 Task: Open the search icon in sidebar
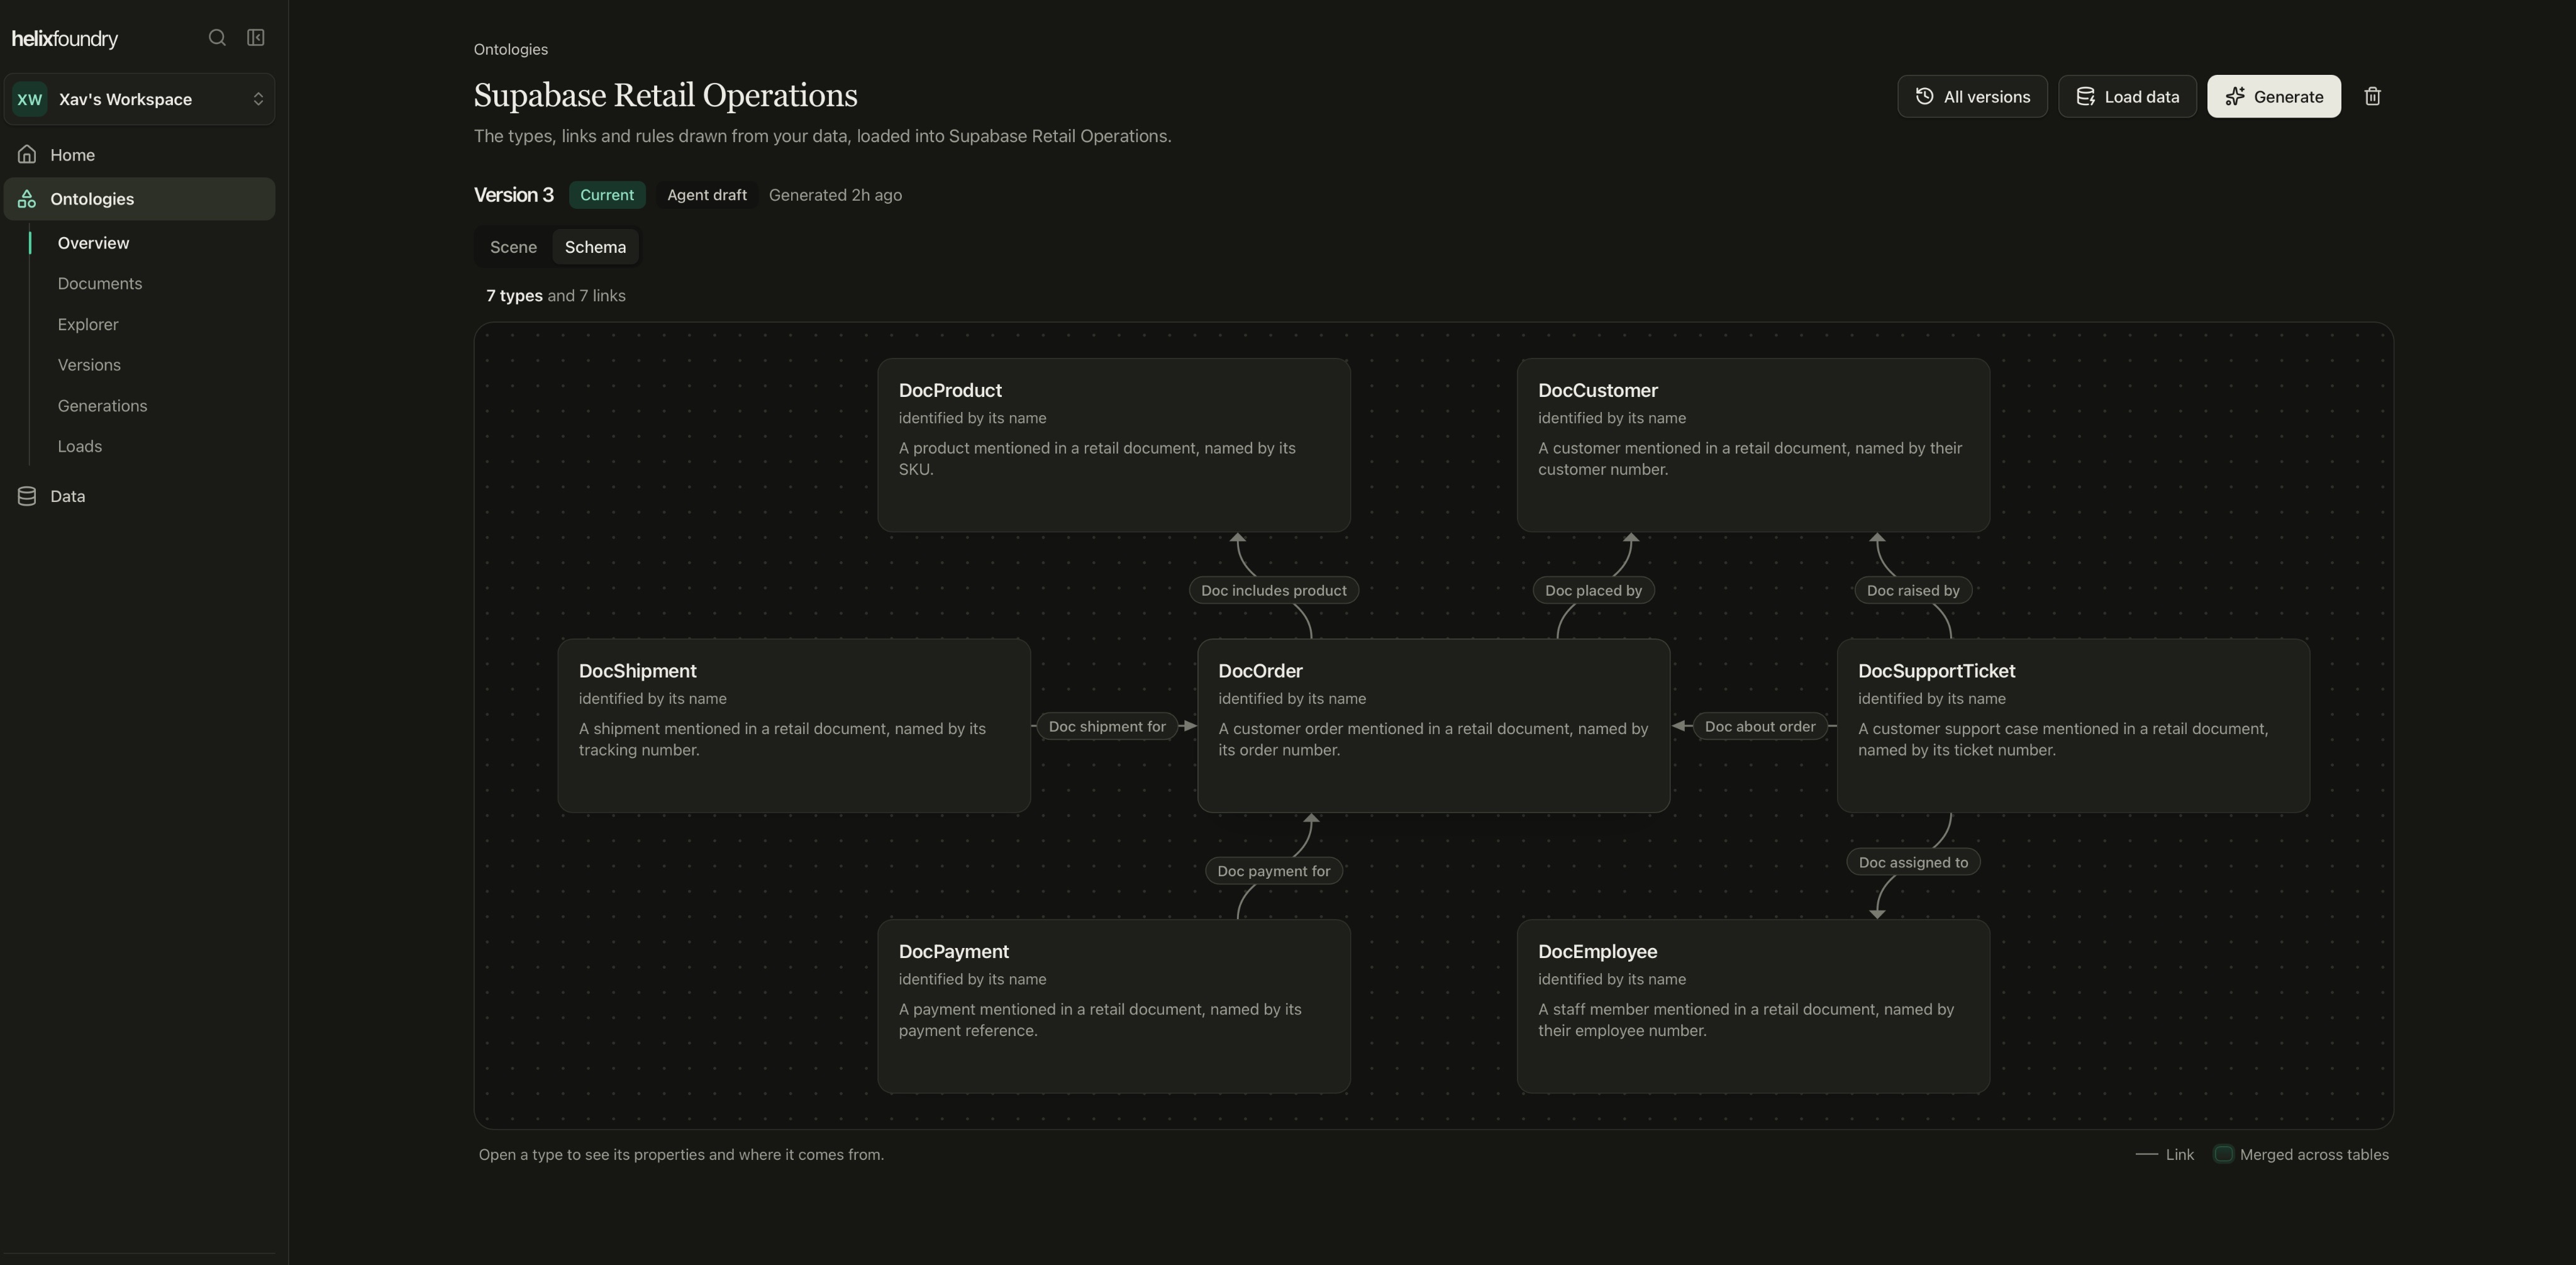click(x=217, y=38)
